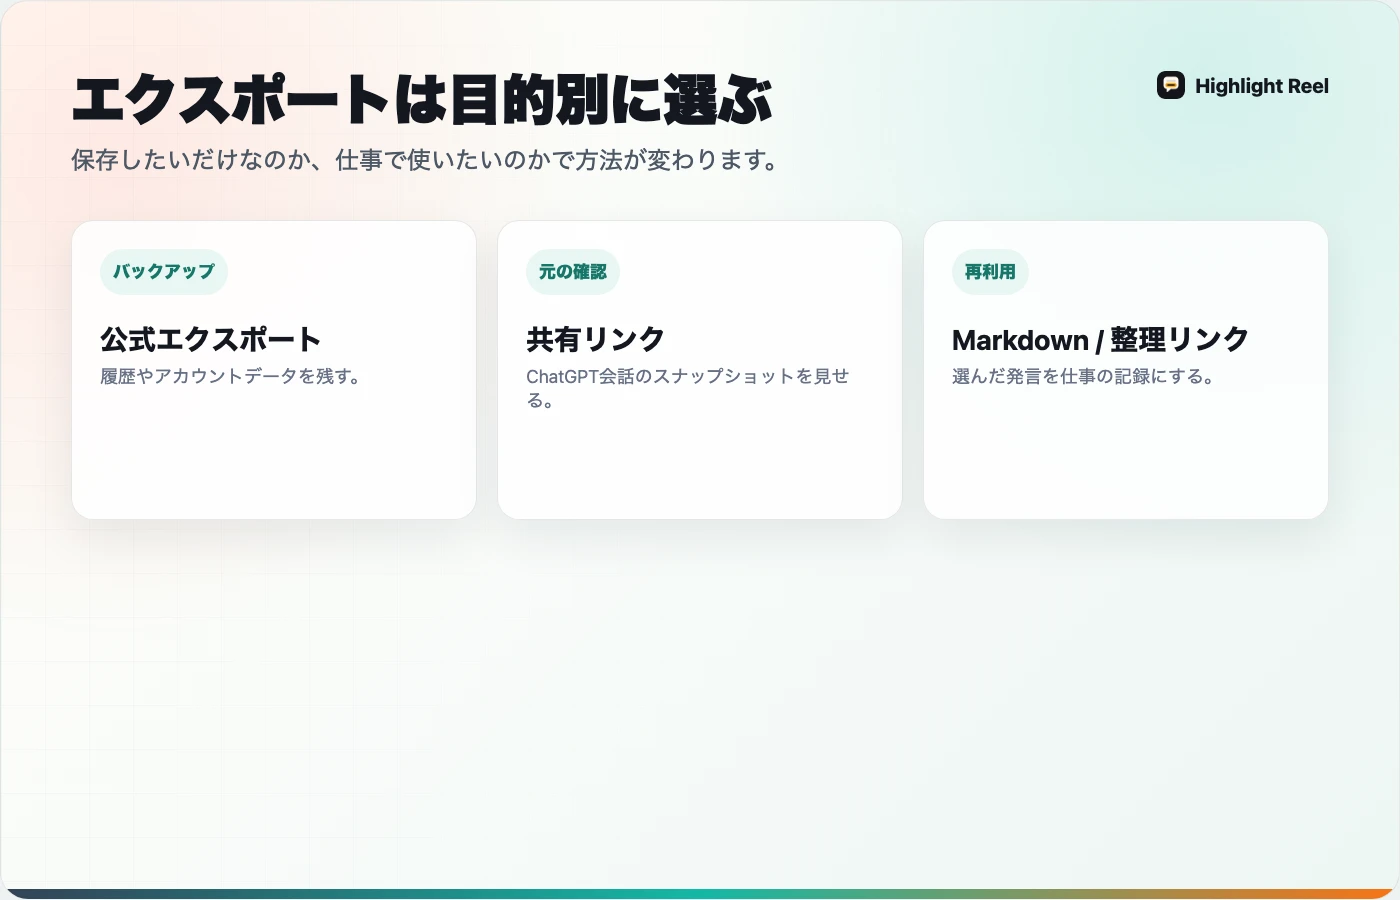Click the heading エクスポートは目的別に選ぶ
1400x900 pixels.
click(x=422, y=100)
